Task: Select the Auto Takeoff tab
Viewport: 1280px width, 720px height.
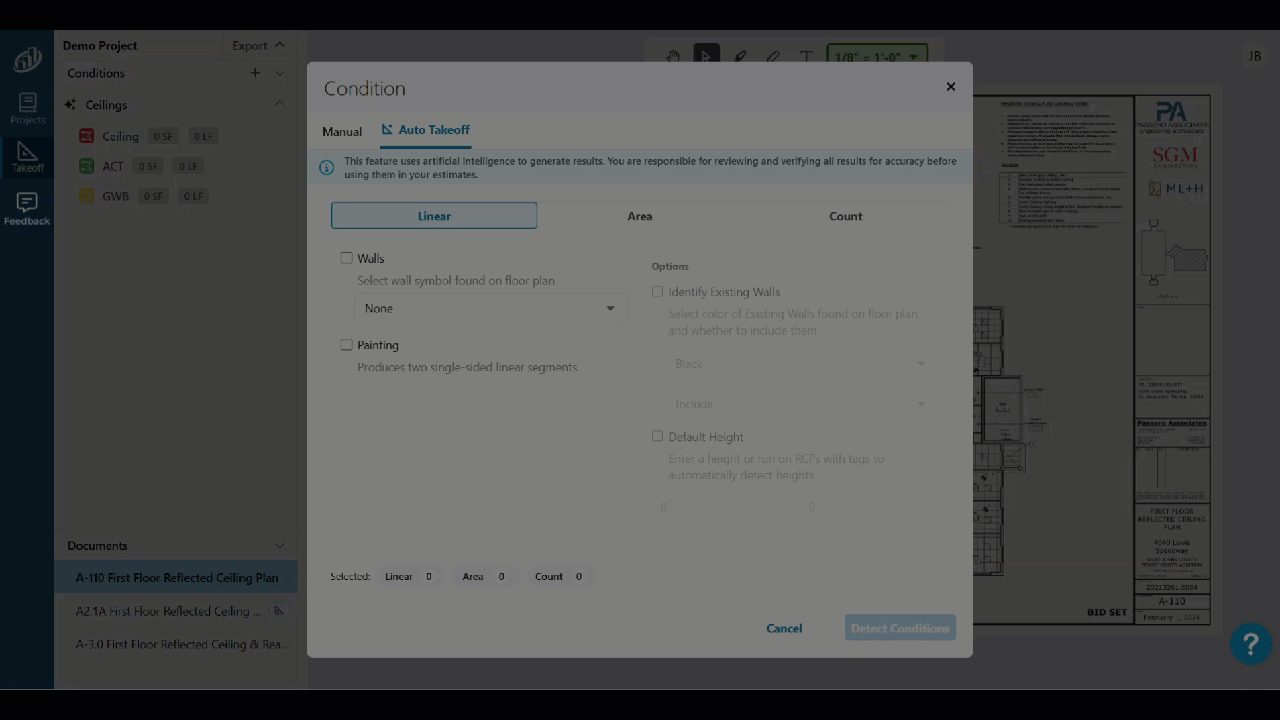Action: (x=425, y=130)
